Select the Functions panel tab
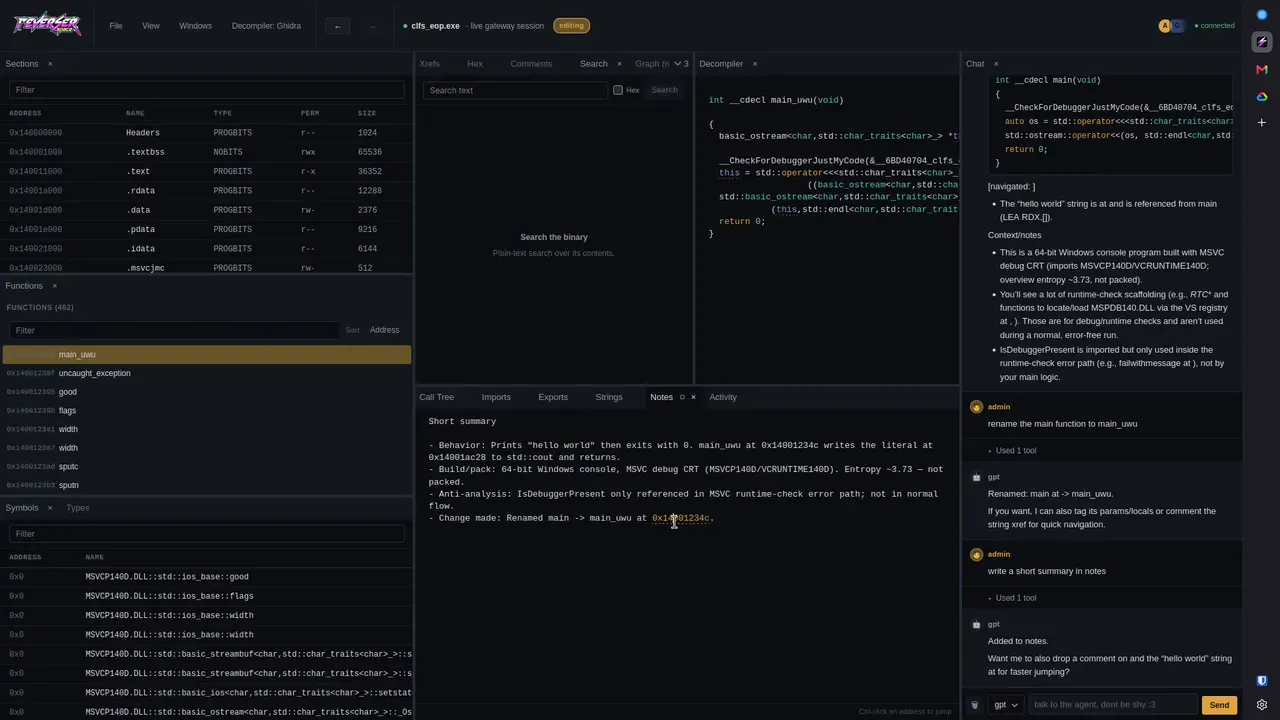Viewport: 1280px width, 720px height. click(x=24, y=286)
